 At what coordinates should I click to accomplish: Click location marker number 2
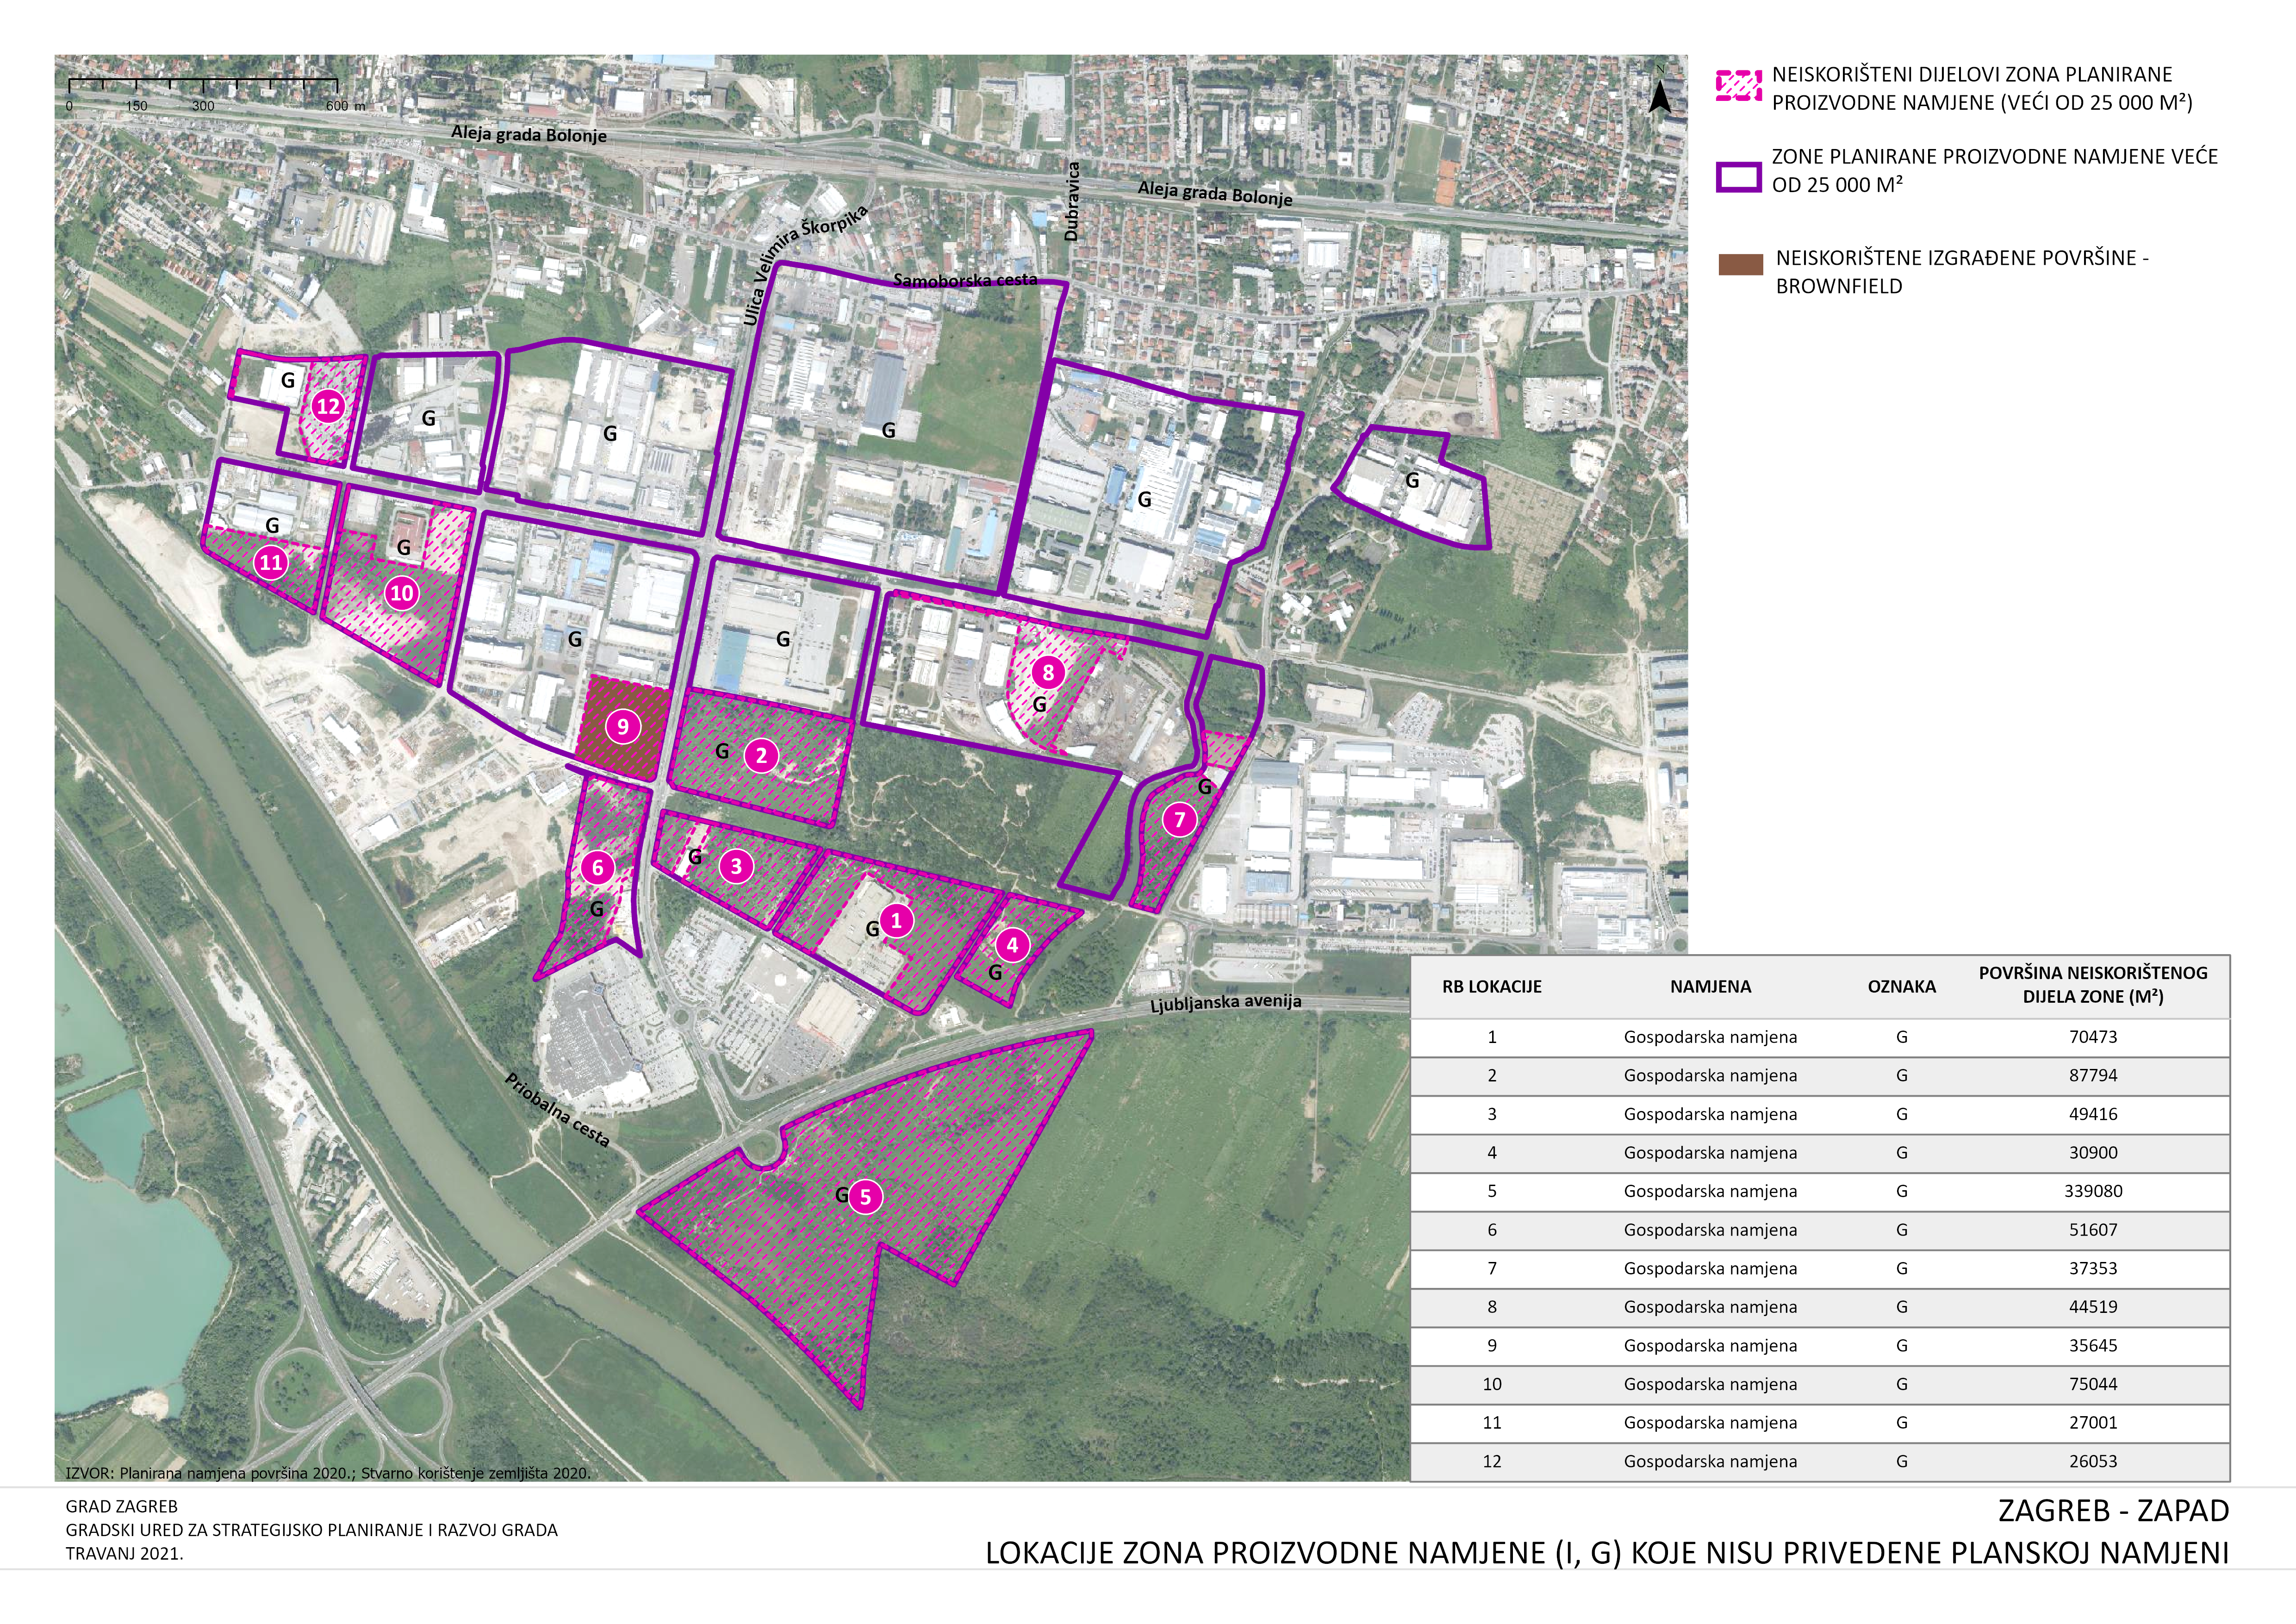point(761,755)
